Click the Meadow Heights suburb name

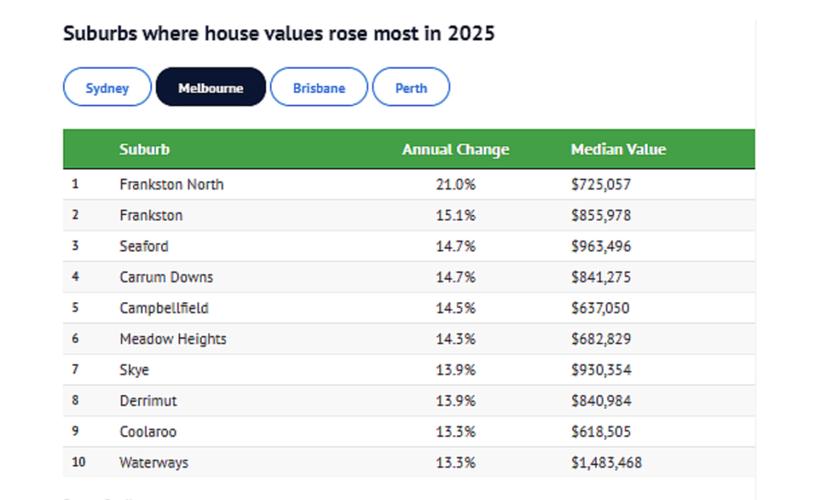[x=173, y=339]
